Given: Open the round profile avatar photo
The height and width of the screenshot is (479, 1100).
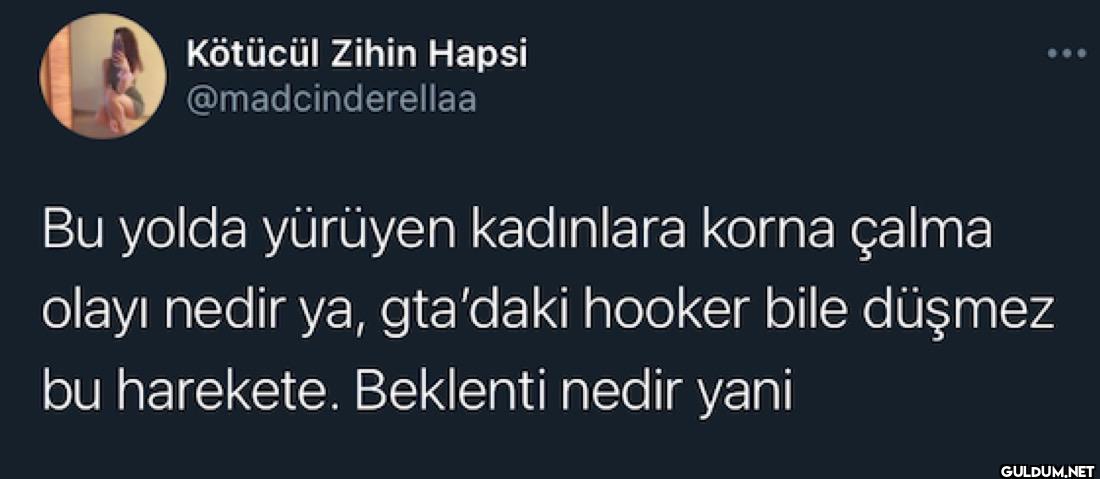Looking at the screenshot, I should pyautogui.click(x=103, y=75).
